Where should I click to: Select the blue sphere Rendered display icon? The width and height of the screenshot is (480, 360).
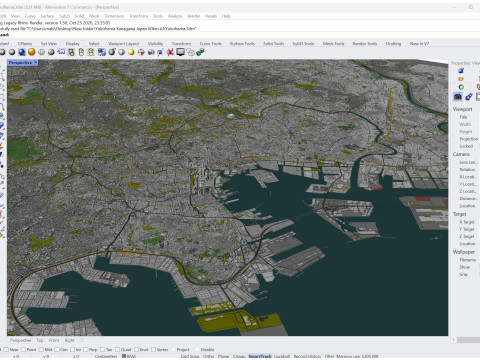click(x=22, y=52)
